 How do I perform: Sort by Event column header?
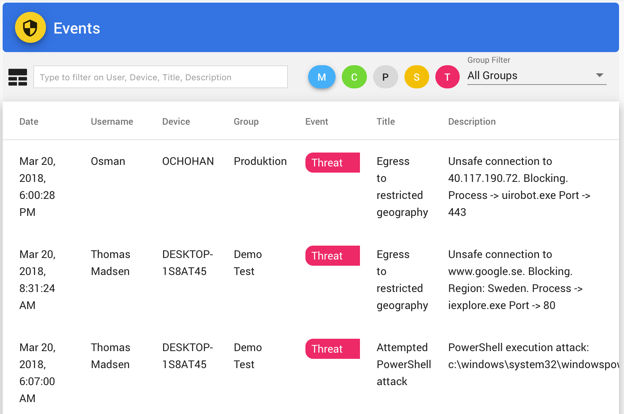coord(316,121)
